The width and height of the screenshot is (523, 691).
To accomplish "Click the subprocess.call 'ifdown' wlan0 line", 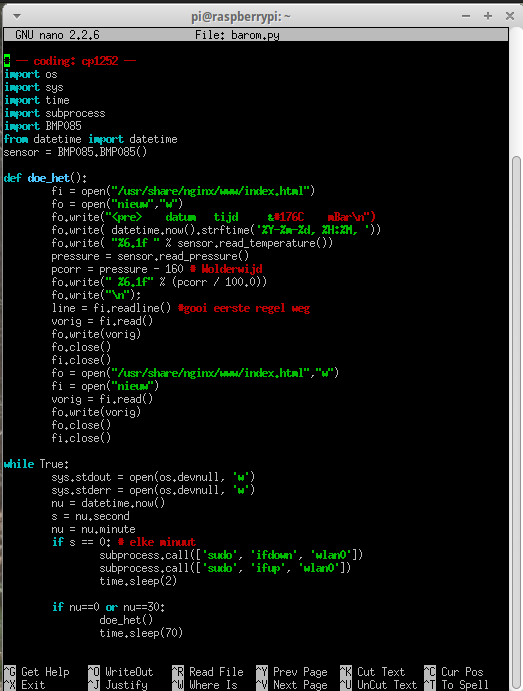I will pyautogui.click(x=231, y=555).
